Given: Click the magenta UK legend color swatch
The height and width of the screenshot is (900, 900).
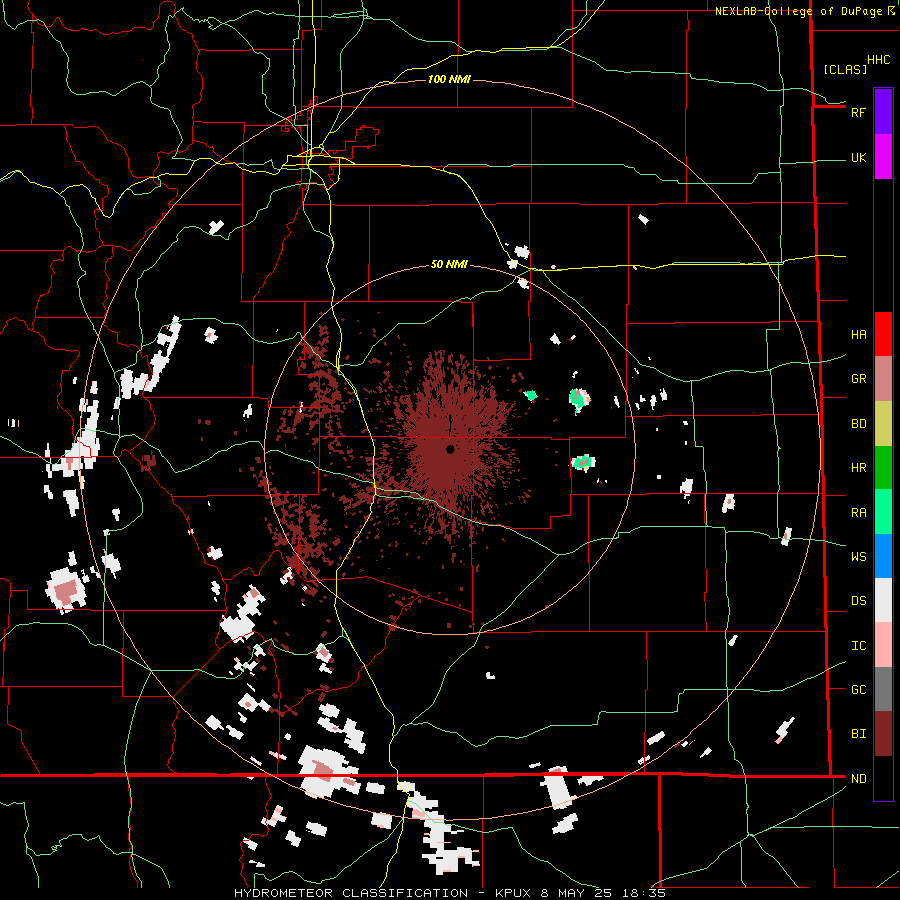Looking at the screenshot, I should [883, 157].
